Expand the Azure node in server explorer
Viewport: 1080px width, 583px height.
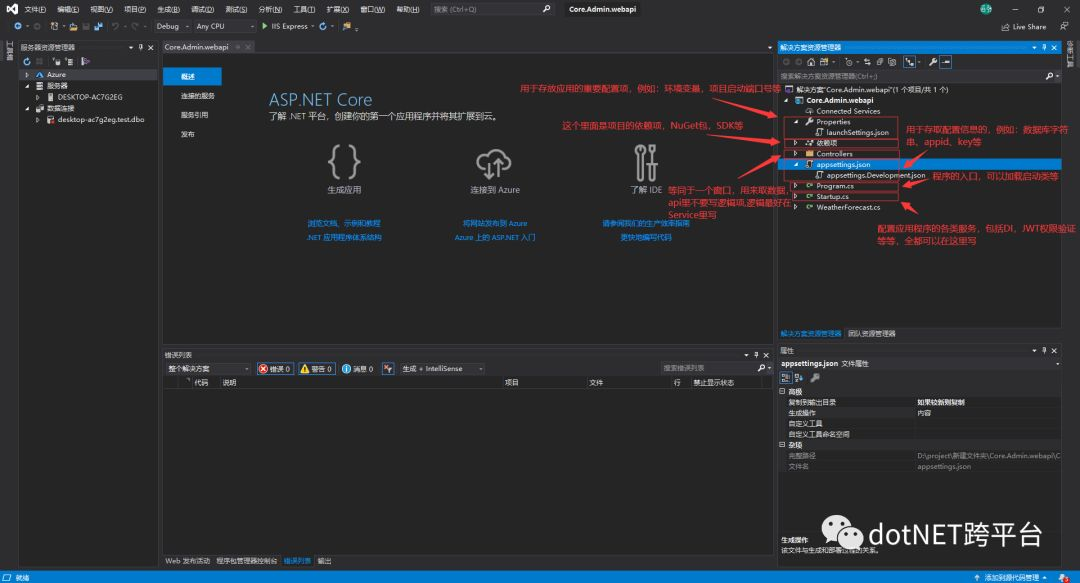[27, 74]
